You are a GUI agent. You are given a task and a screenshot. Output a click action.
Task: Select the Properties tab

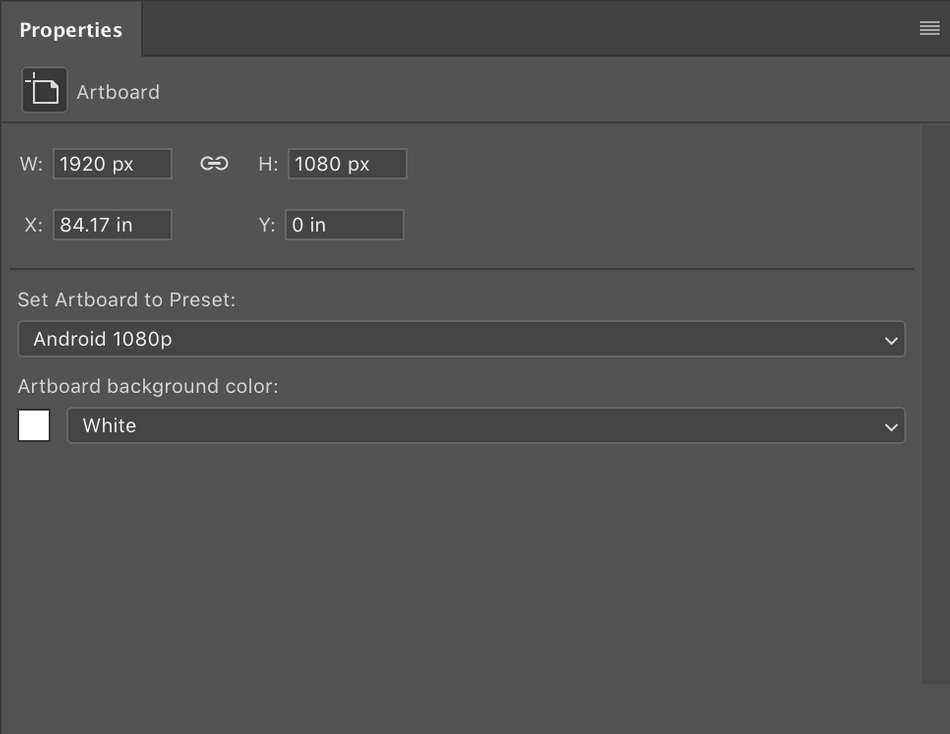[x=71, y=30]
